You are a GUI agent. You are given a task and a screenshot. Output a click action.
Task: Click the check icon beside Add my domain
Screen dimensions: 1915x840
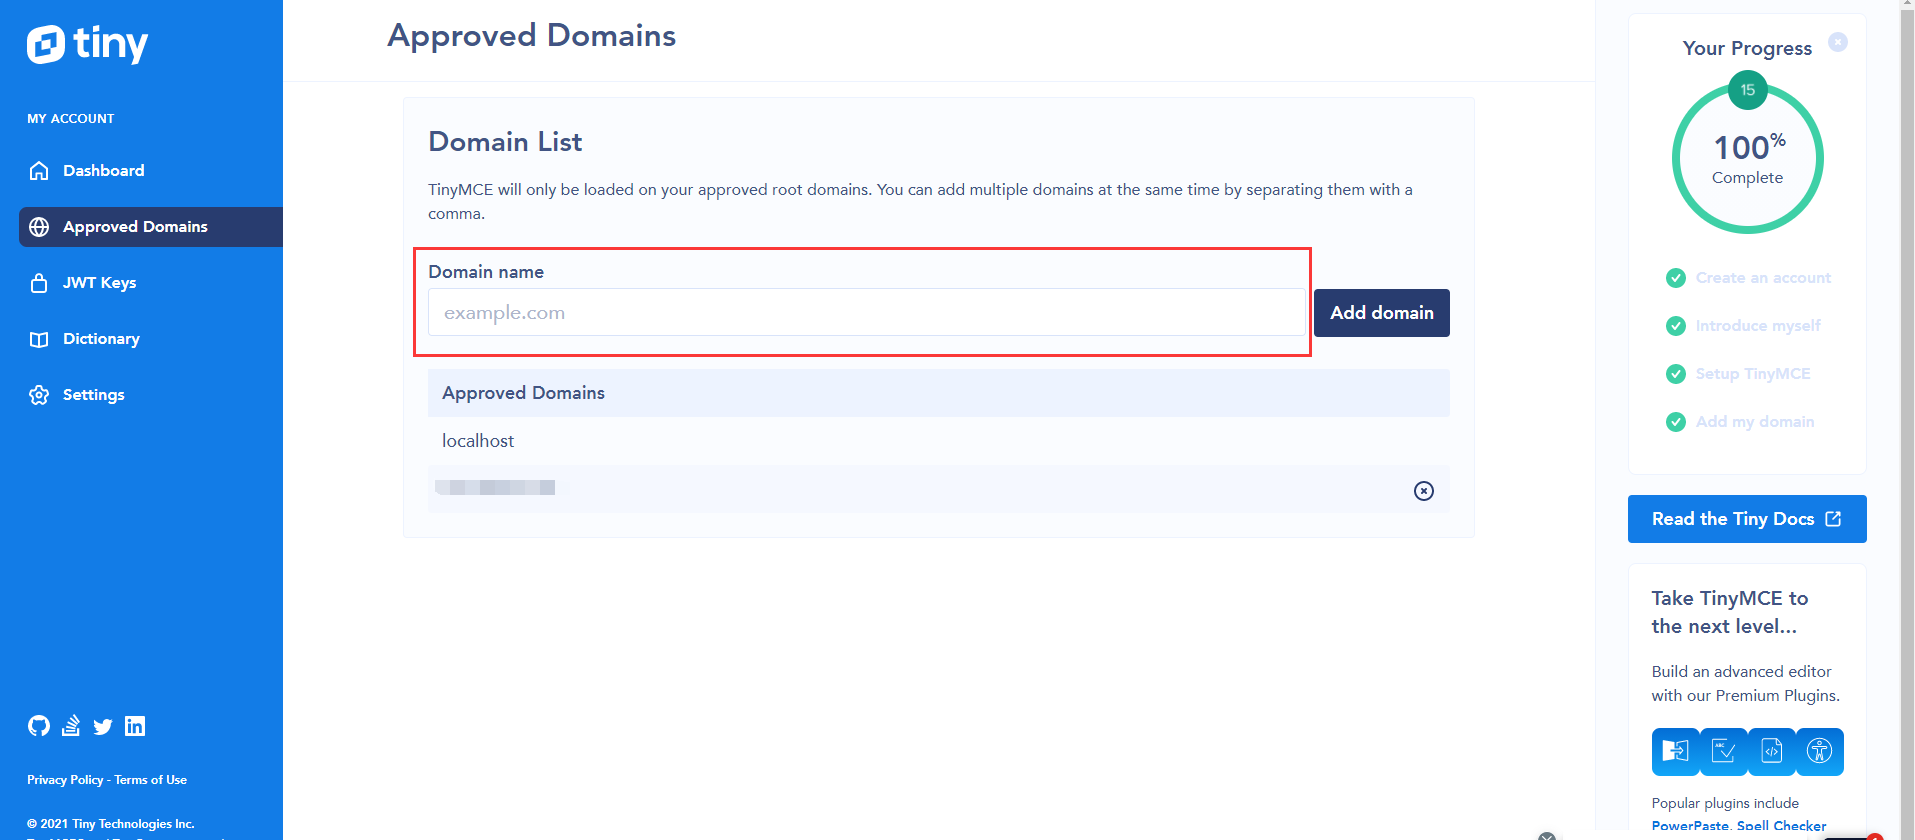[x=1676, y=422]
